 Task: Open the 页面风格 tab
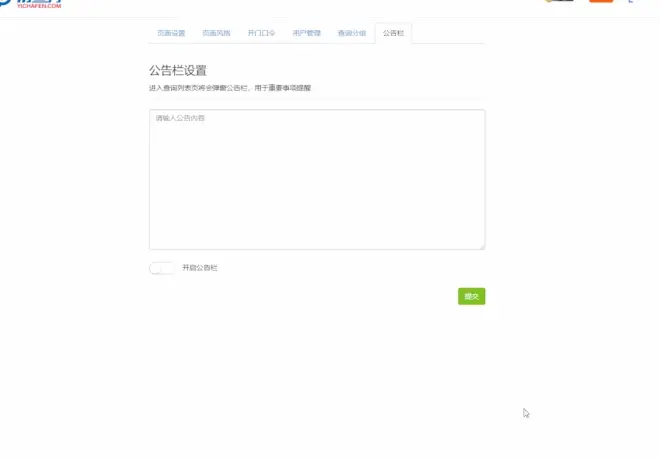pos(216,33)
